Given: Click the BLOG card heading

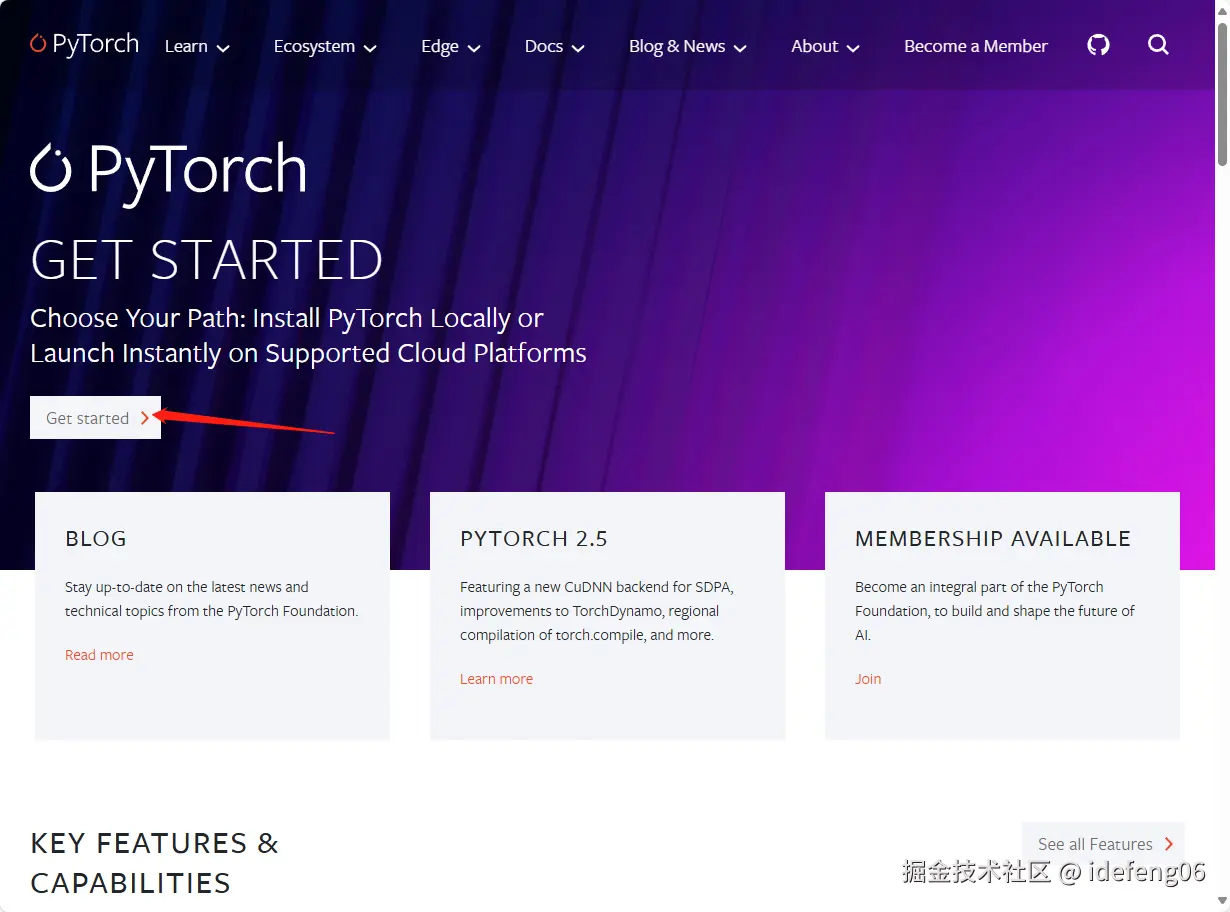Looking at the screenshot, I should coord(96,538).
